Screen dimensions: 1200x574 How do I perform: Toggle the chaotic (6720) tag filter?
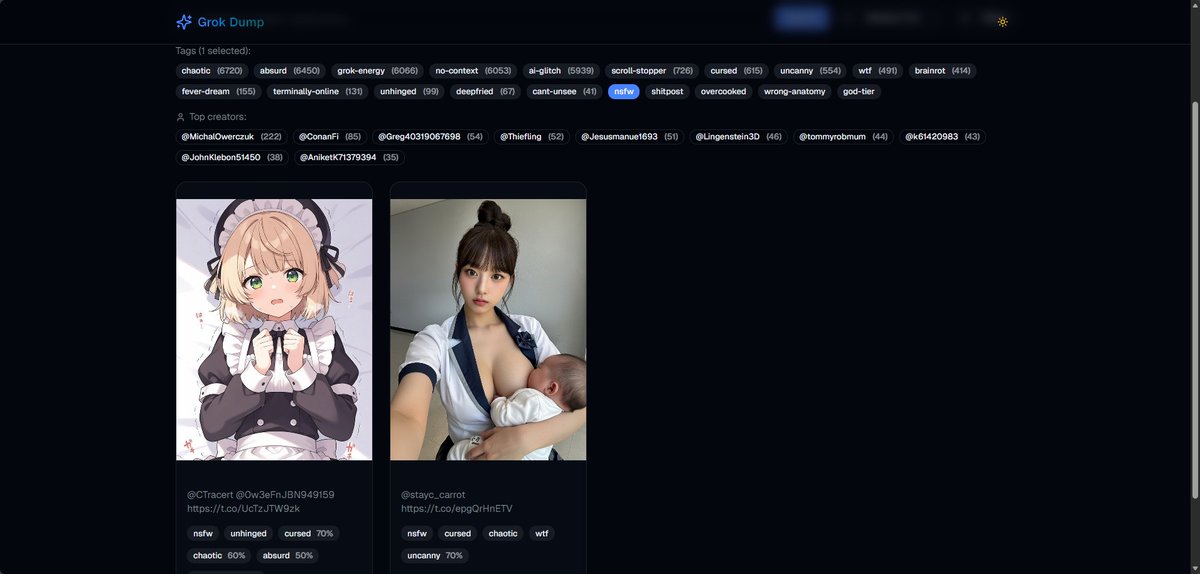click(212, 71)
